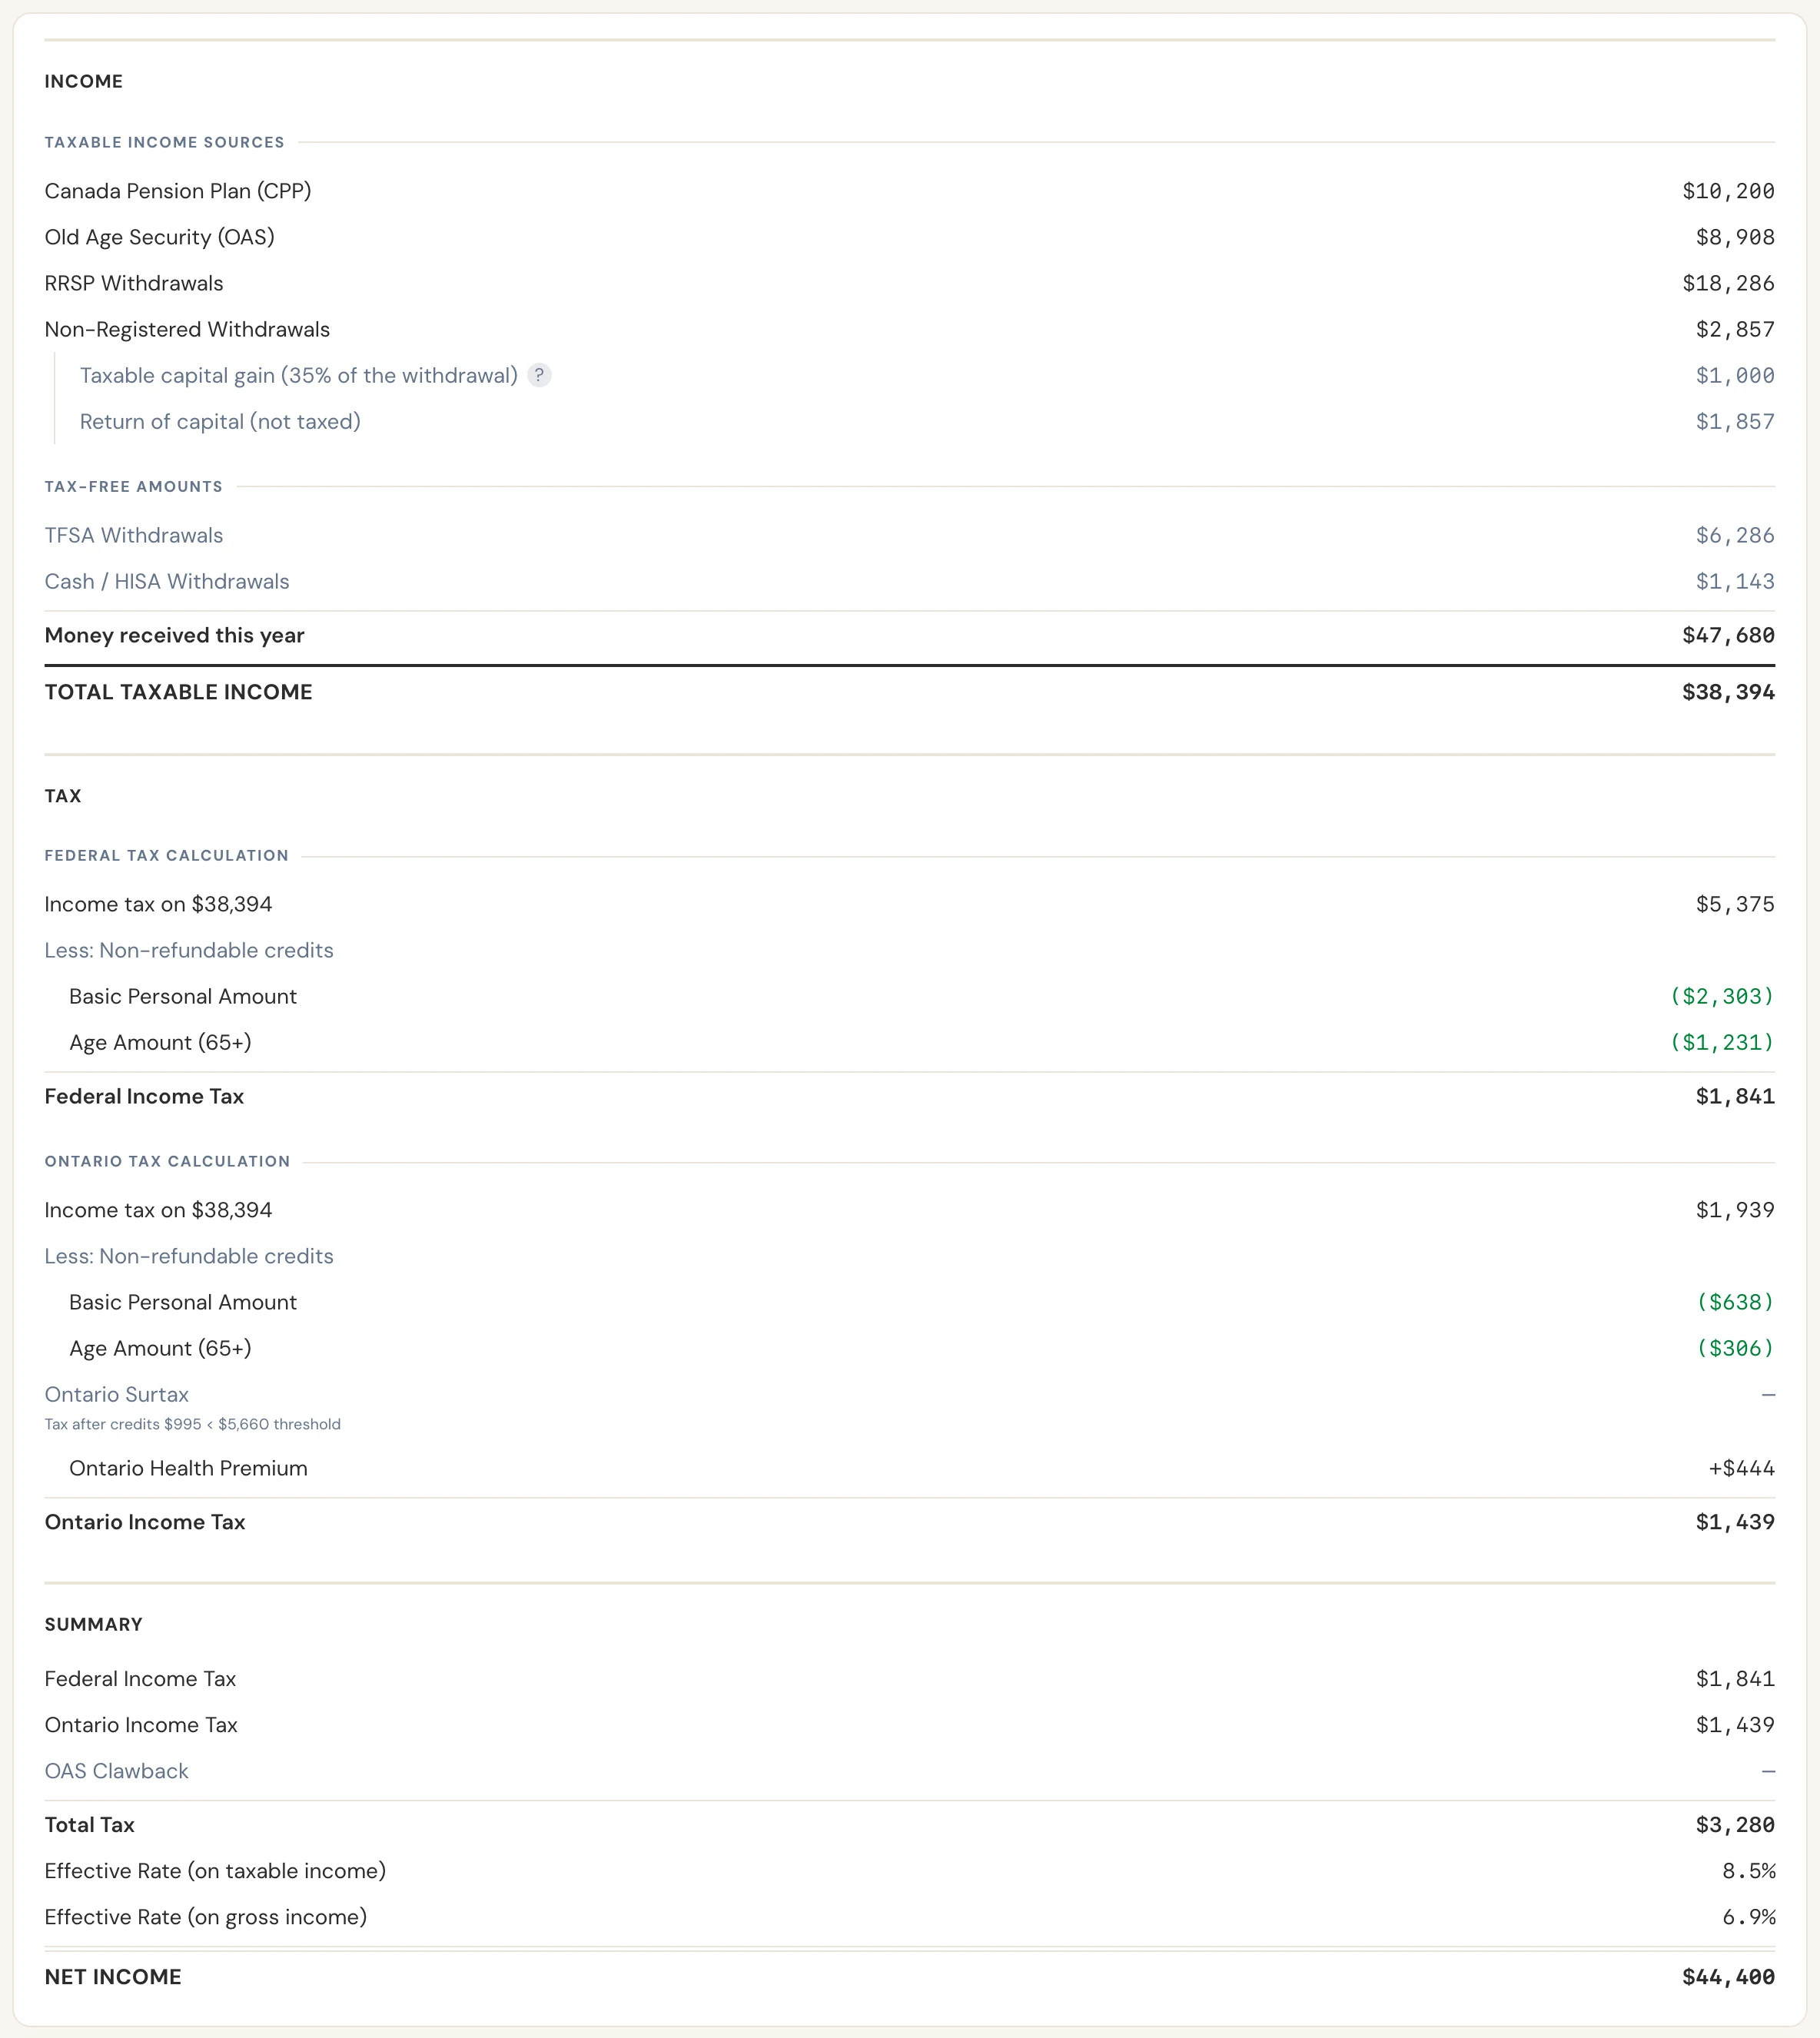
Task: Click the 8.5% effective rate value
Action: pyautogui.click(x=1749, y=1871)
